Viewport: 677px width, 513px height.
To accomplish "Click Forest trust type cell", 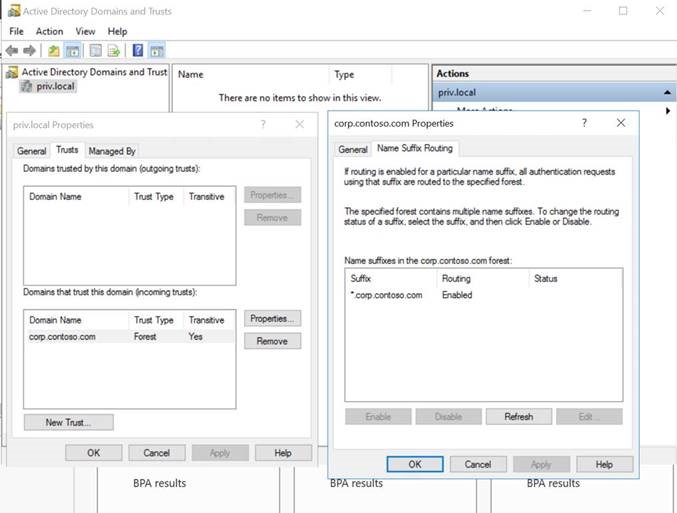I will [x=145, y=336].
